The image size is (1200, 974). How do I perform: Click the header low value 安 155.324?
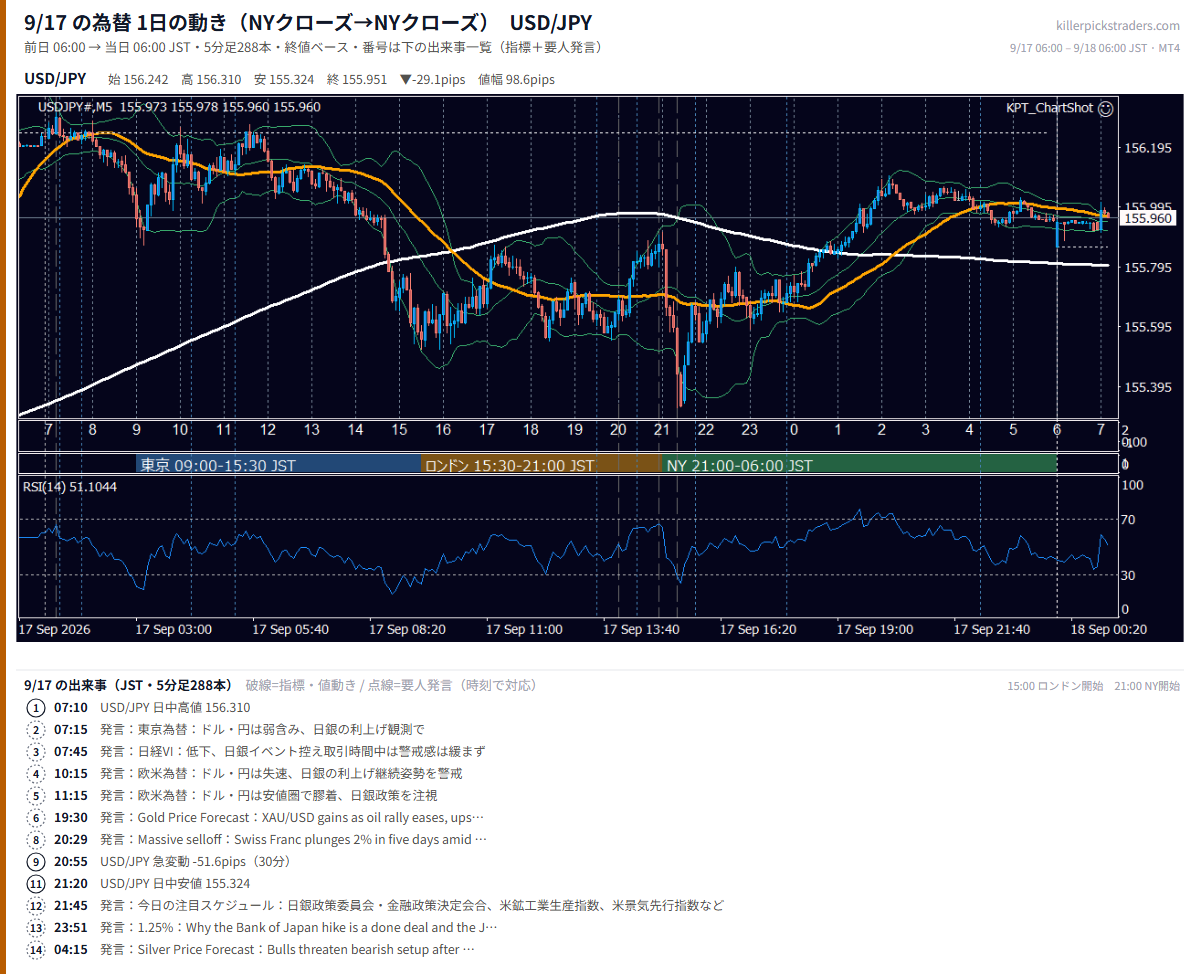click(x=284, y=80)
